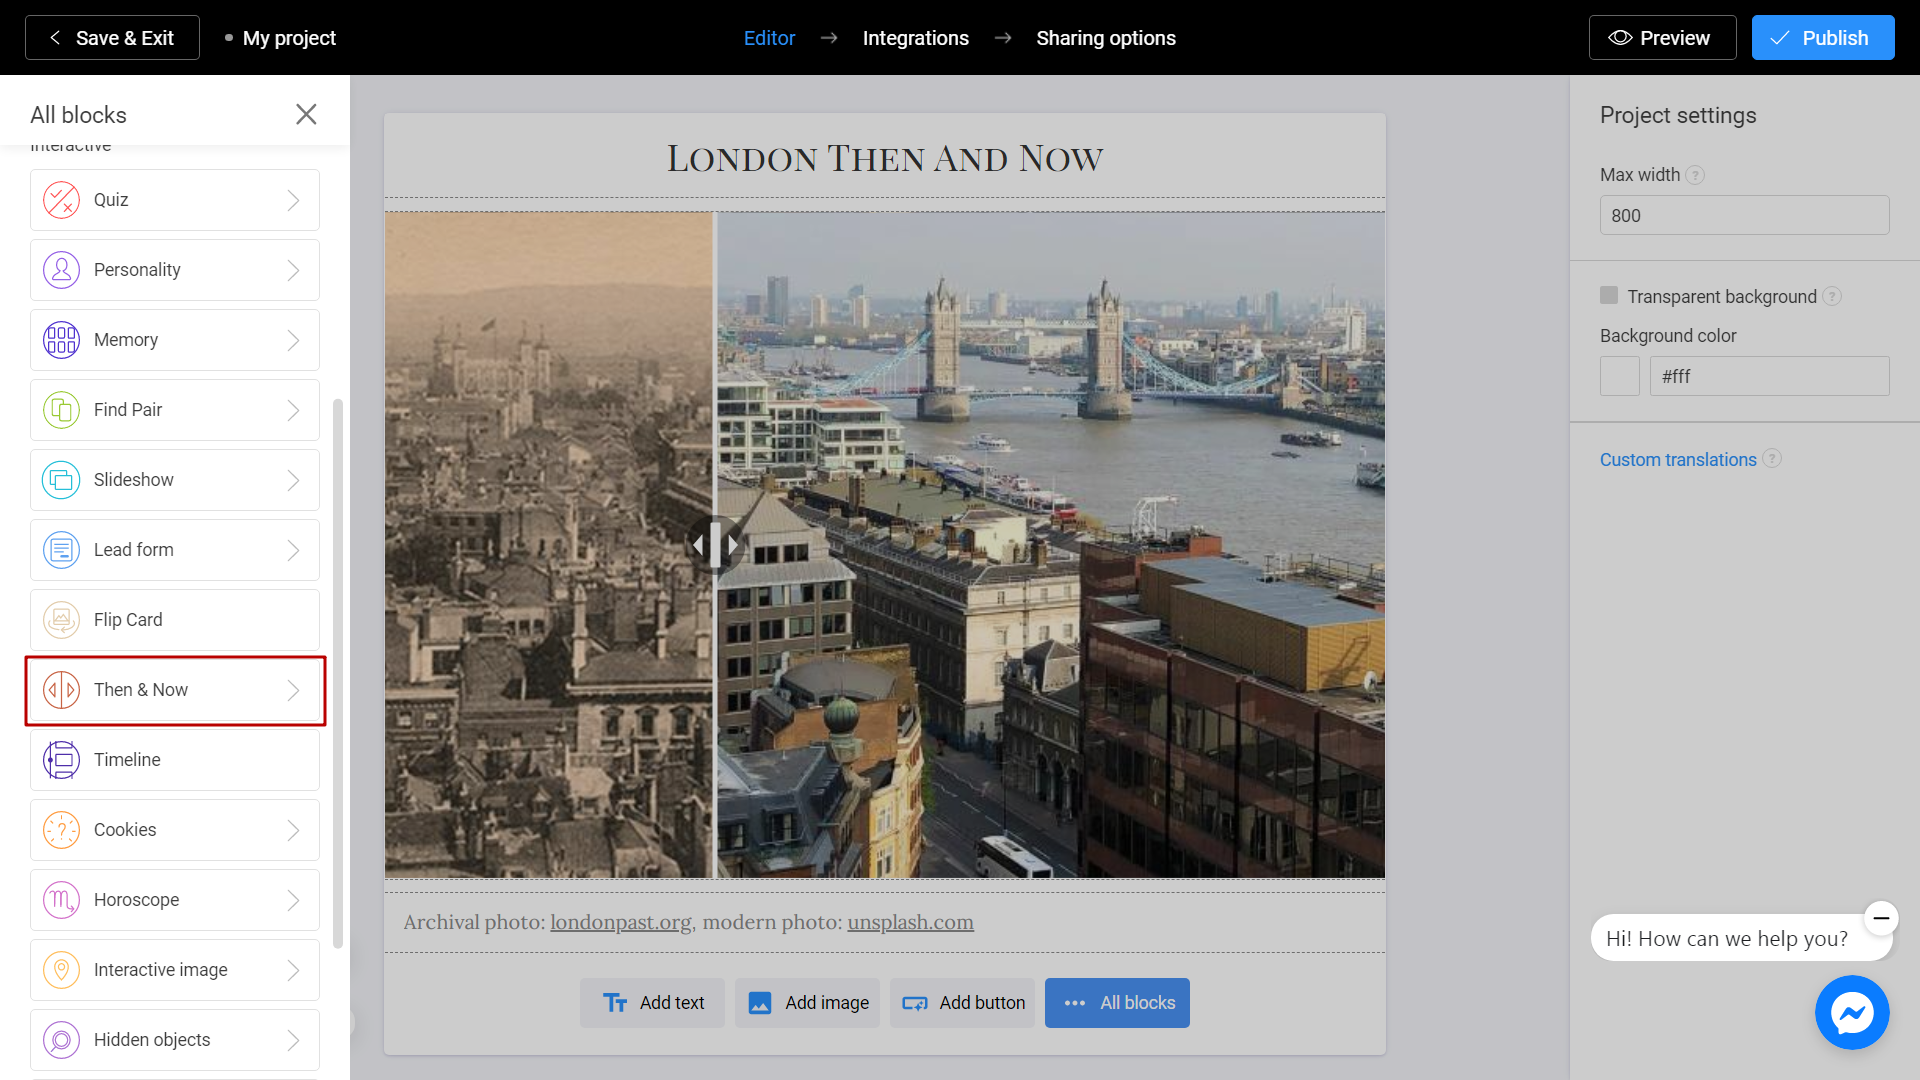Viewport: 1920px width, 1080px height.
Task: Expand the Then & Now block chevron
Action: tap(293, 690)
